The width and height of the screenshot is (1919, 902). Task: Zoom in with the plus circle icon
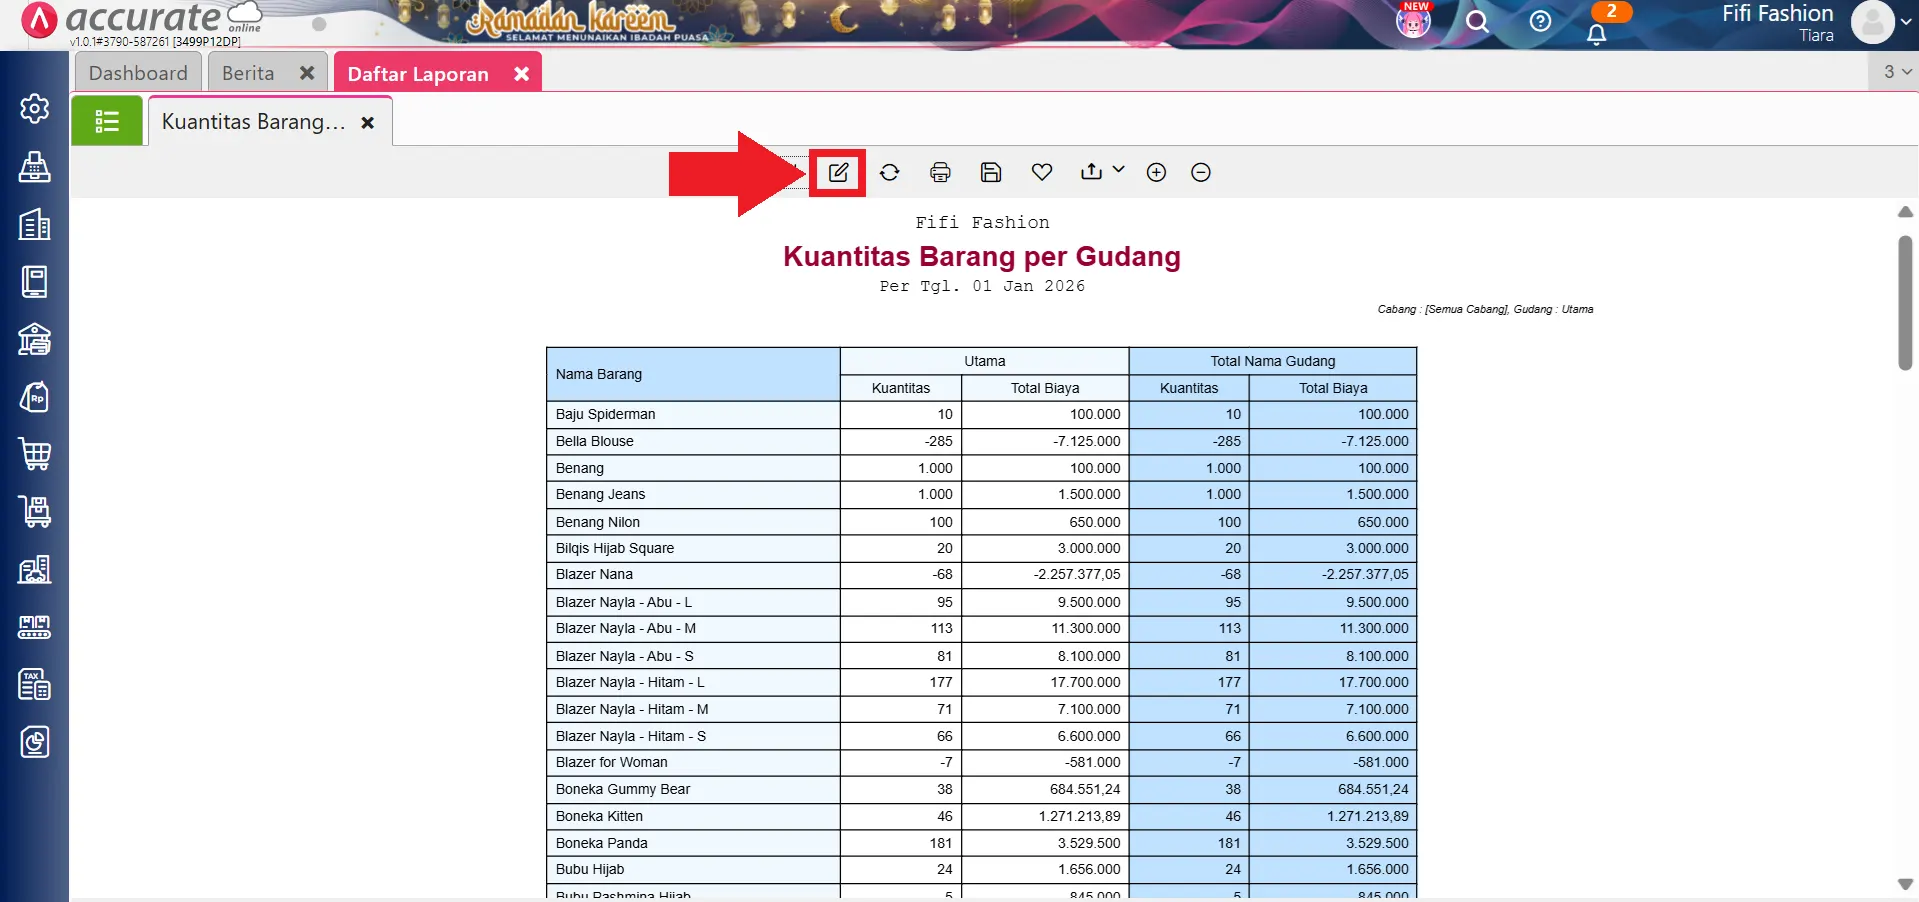pos(1156,172)
